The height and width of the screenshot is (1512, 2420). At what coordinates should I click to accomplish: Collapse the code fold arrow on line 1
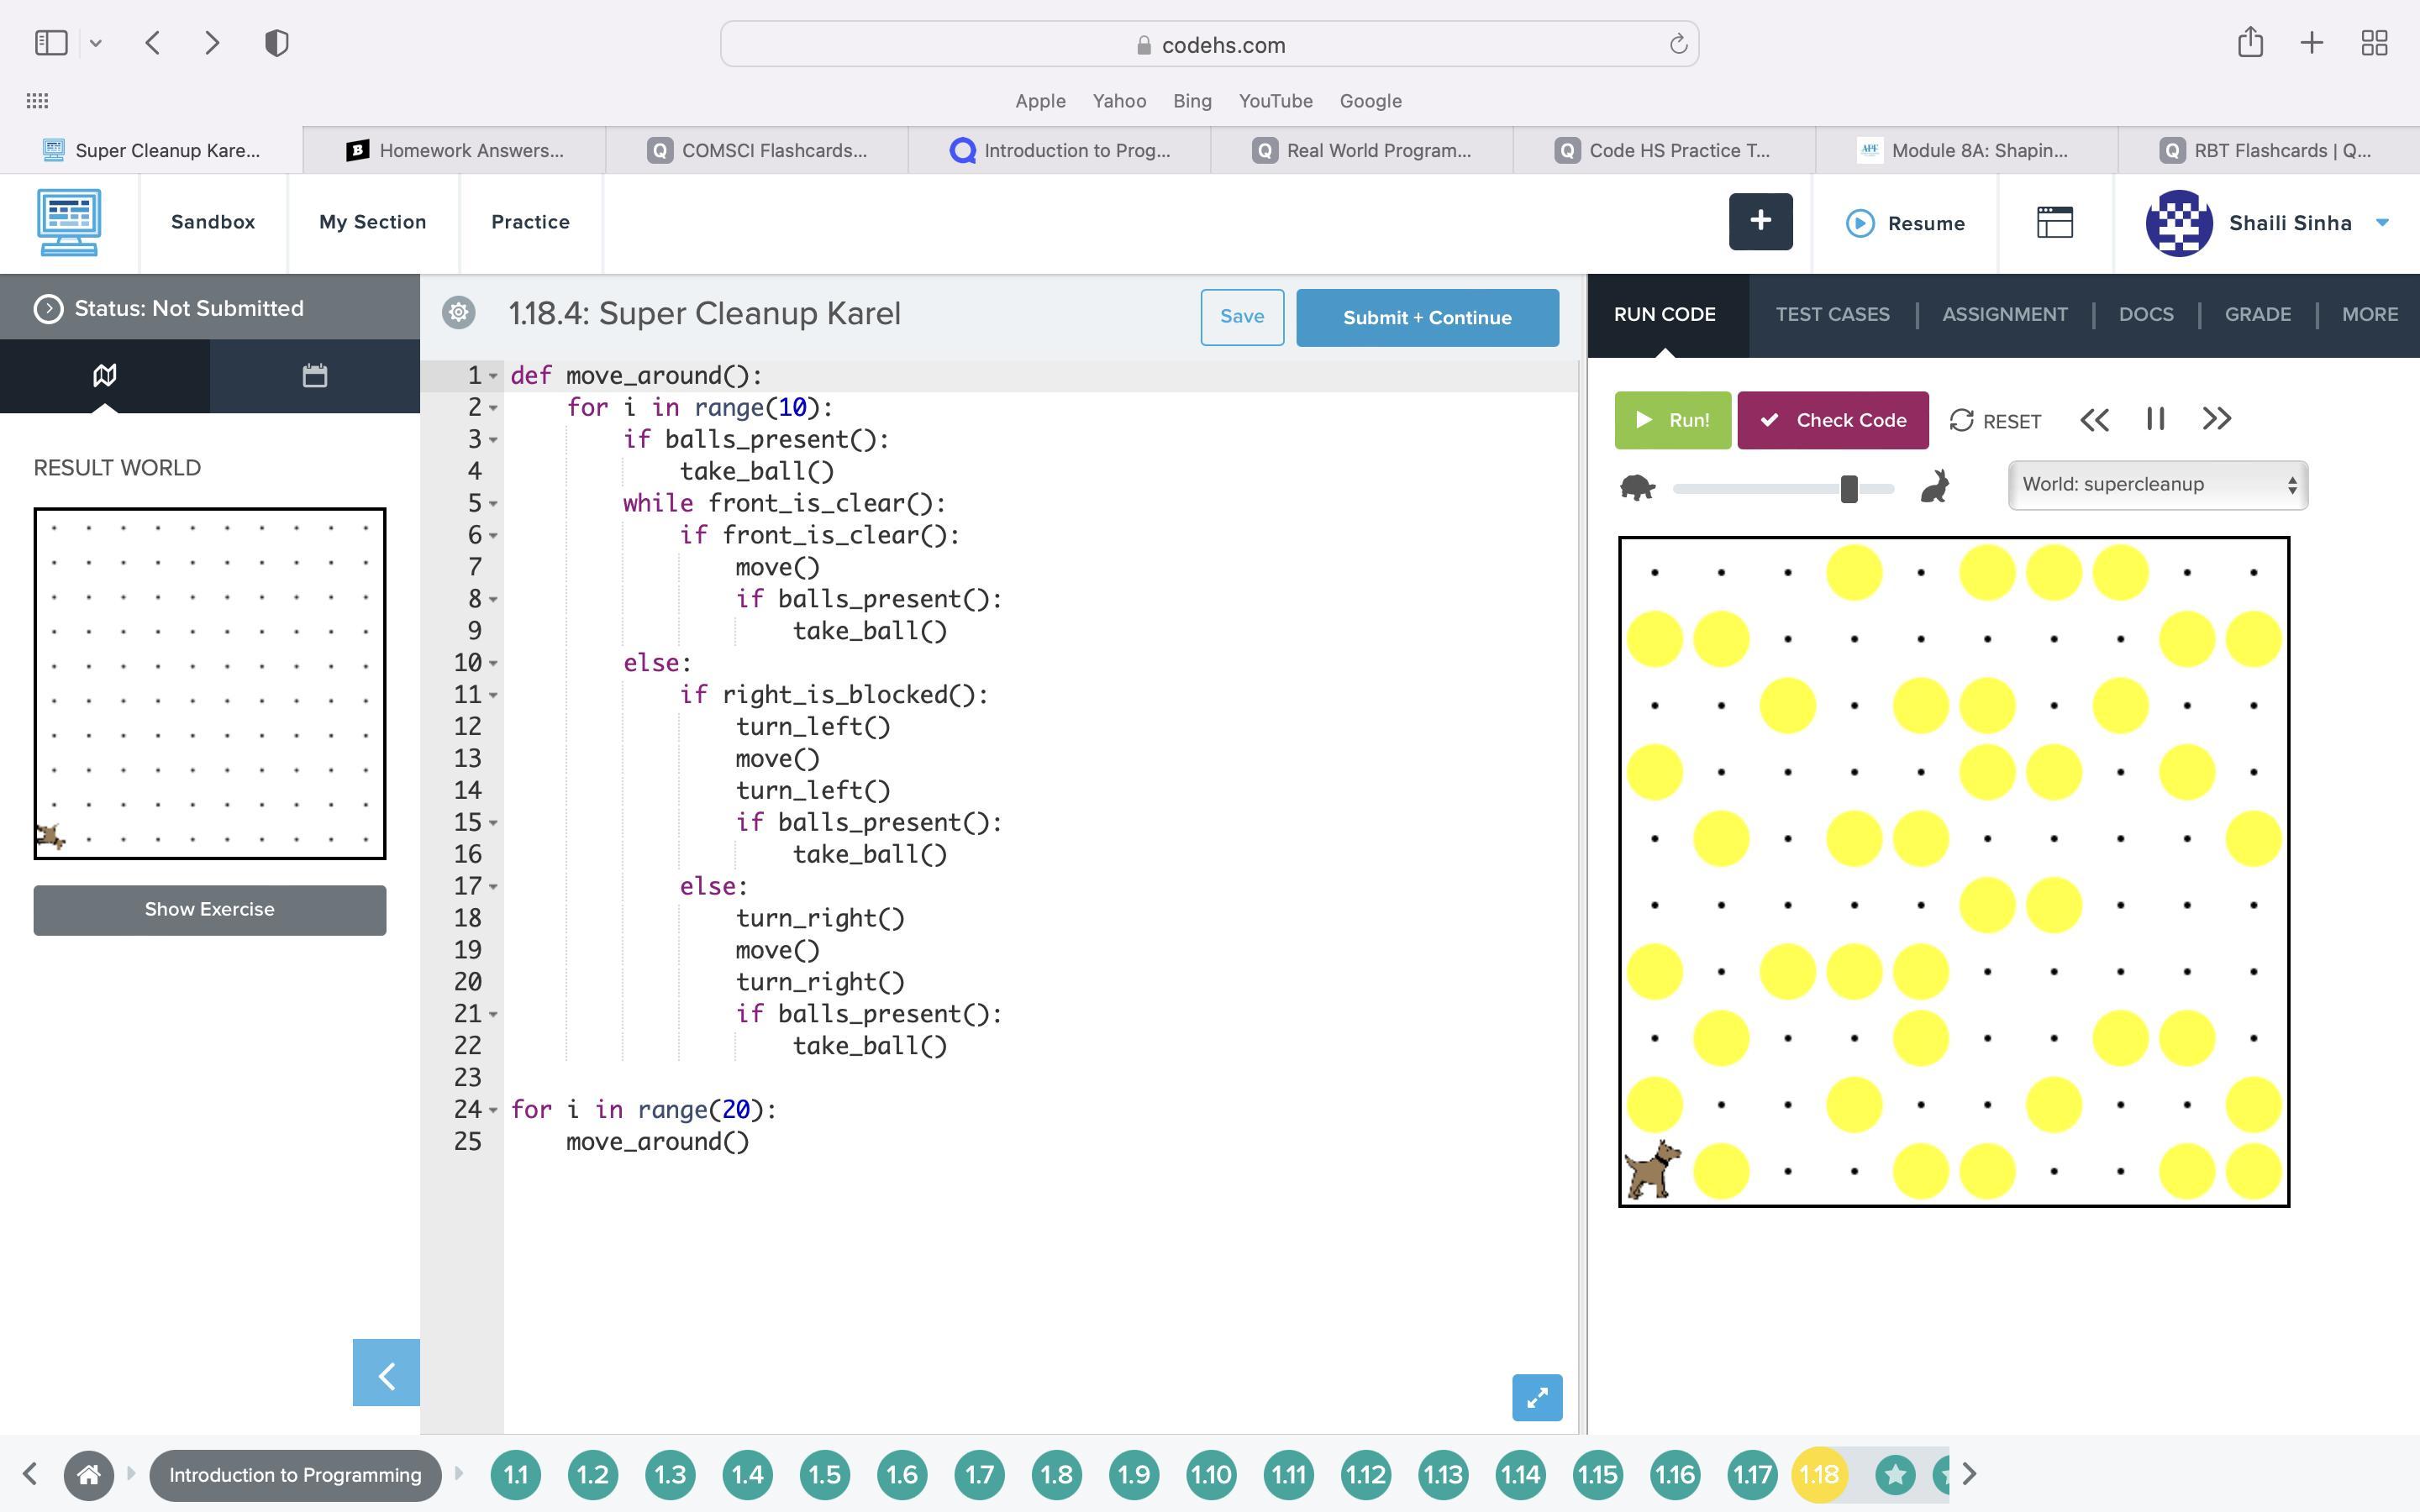coord(494,376)
